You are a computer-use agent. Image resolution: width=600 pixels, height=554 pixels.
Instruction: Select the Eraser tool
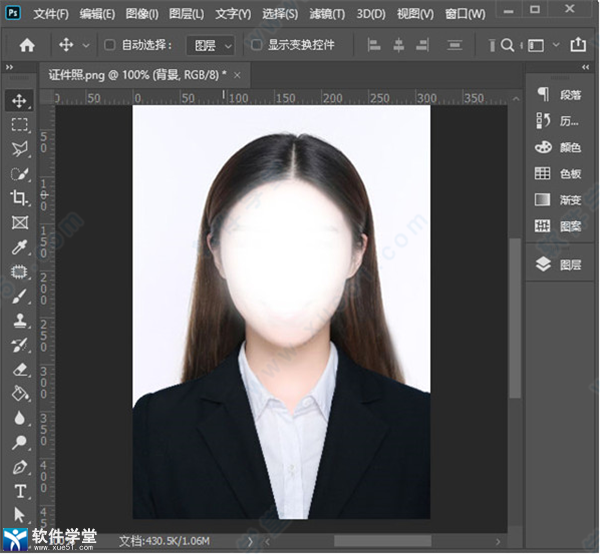click(x=19, y=370)
